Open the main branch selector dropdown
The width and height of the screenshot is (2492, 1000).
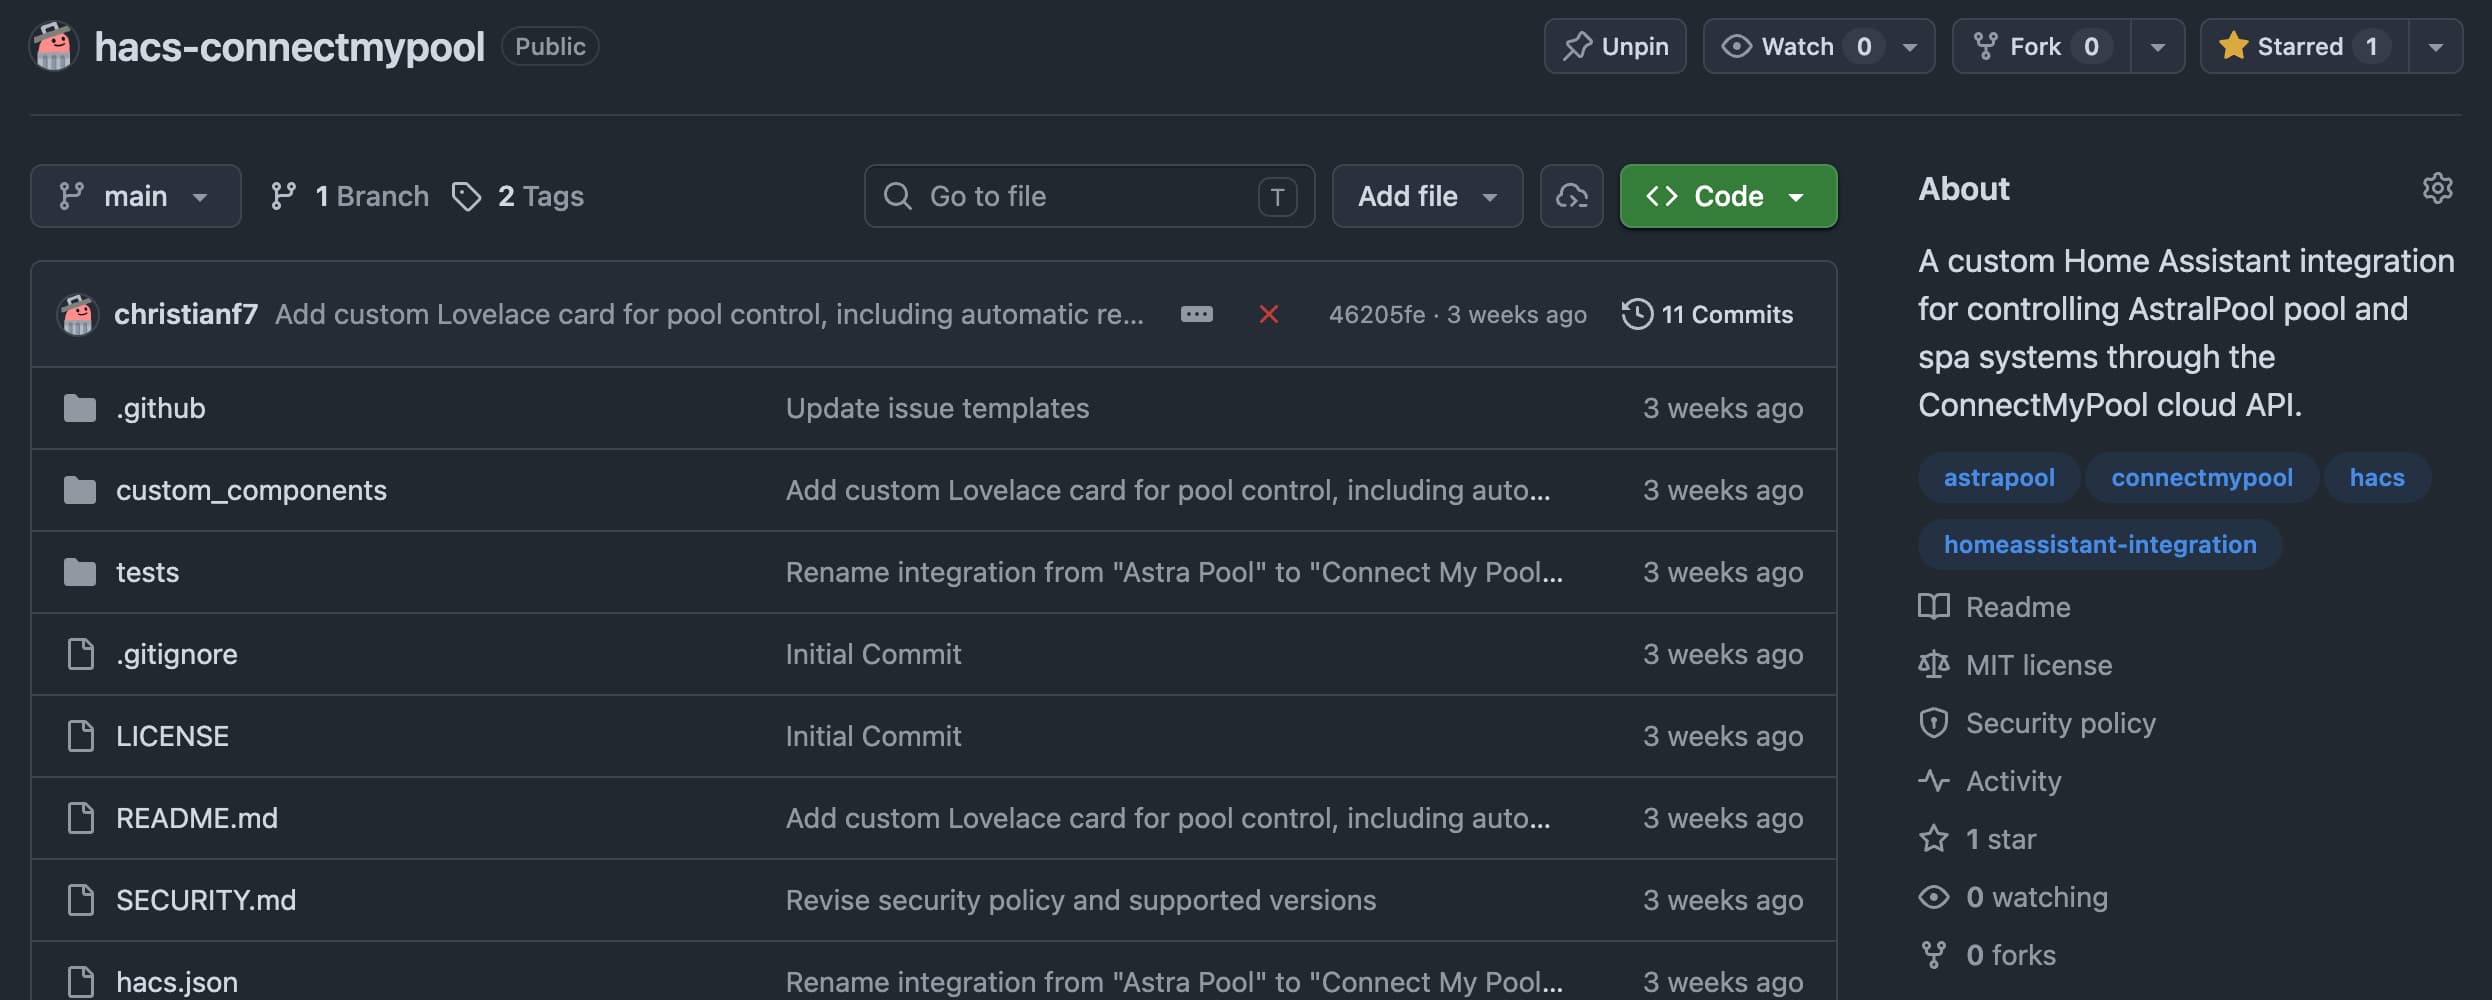tap(136, 196)
